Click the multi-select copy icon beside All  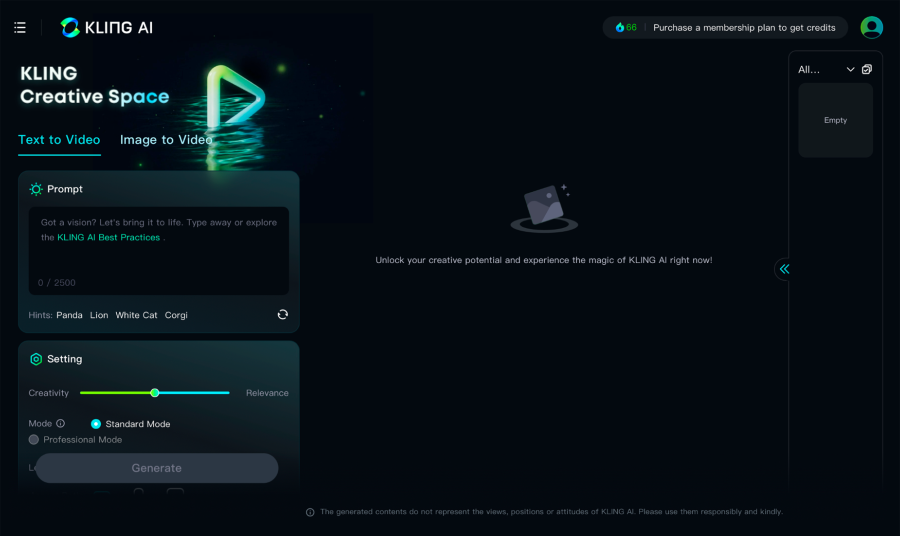click(x=867, y=69)
